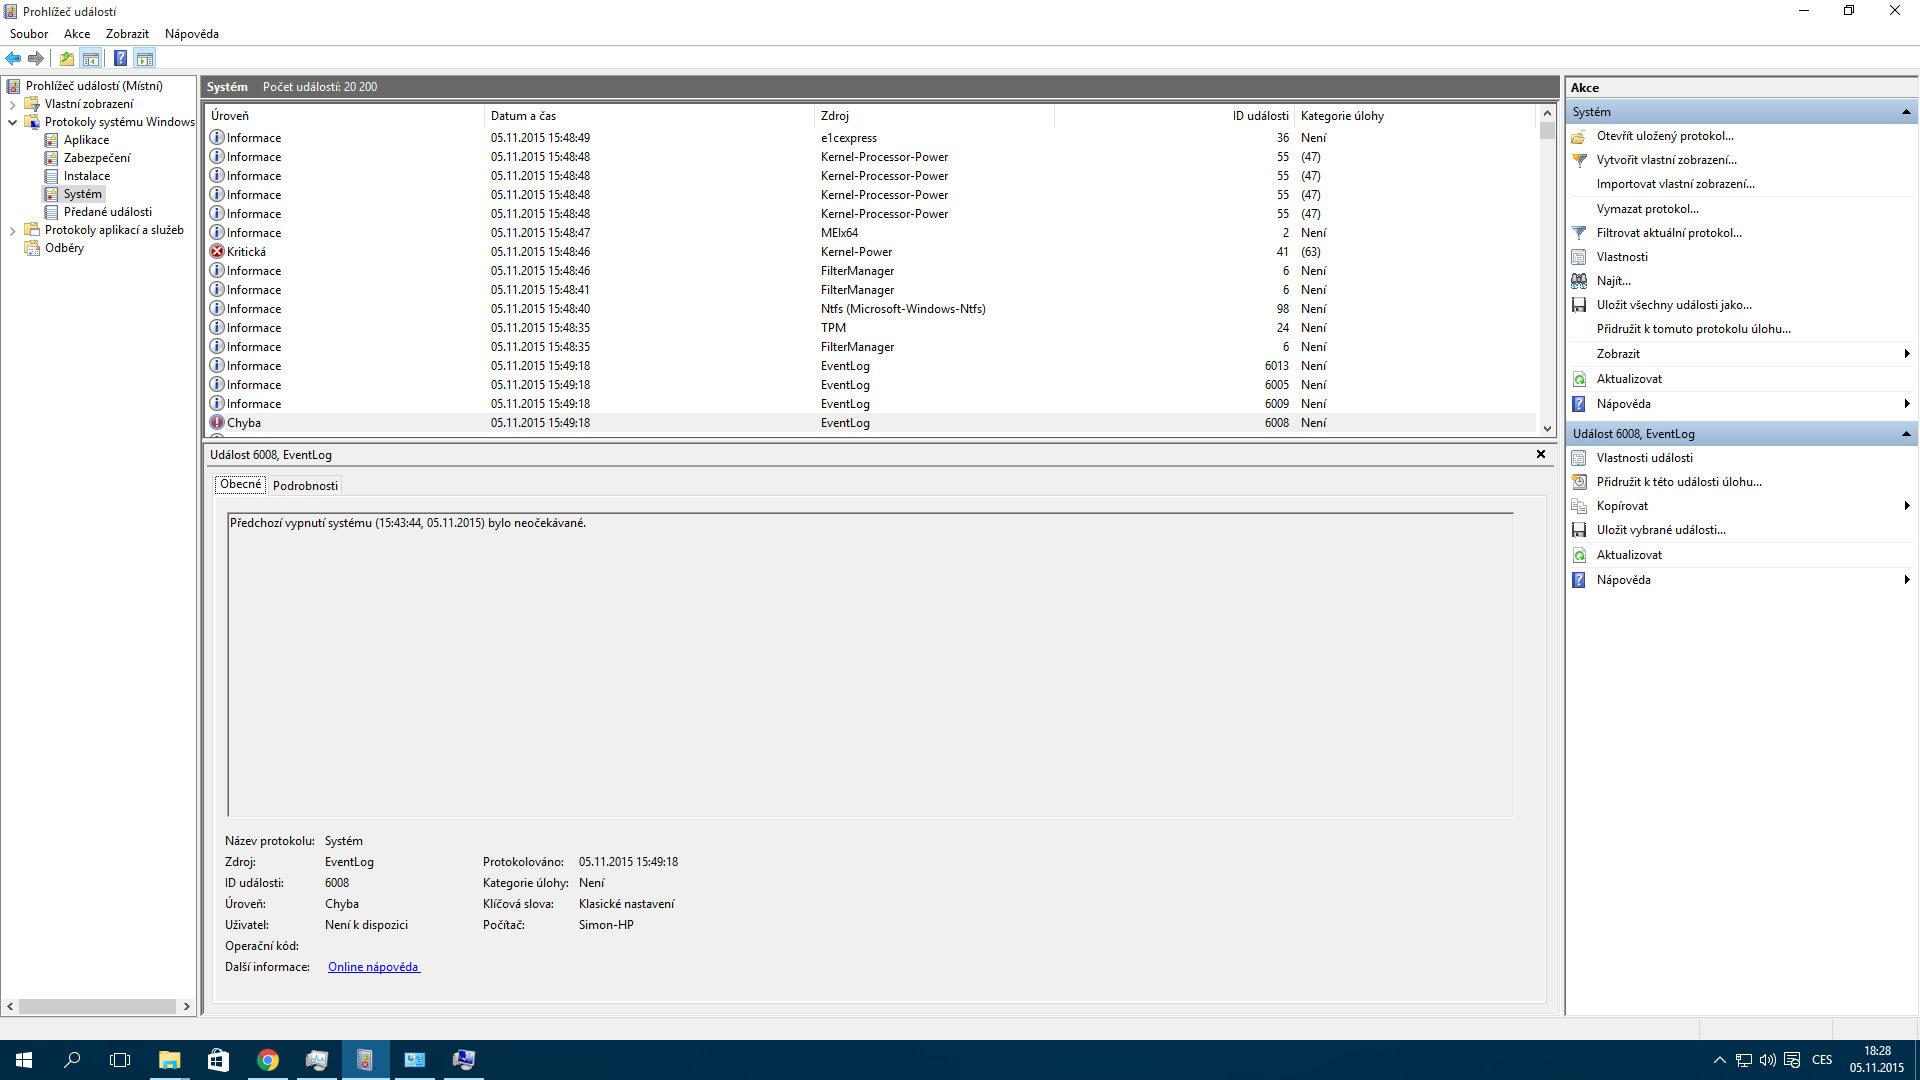This screenshot has height=1080, width=1920.
Task: Click the blue Help toolbar icon
Action: pyautogui.click(x=120, y=58)
